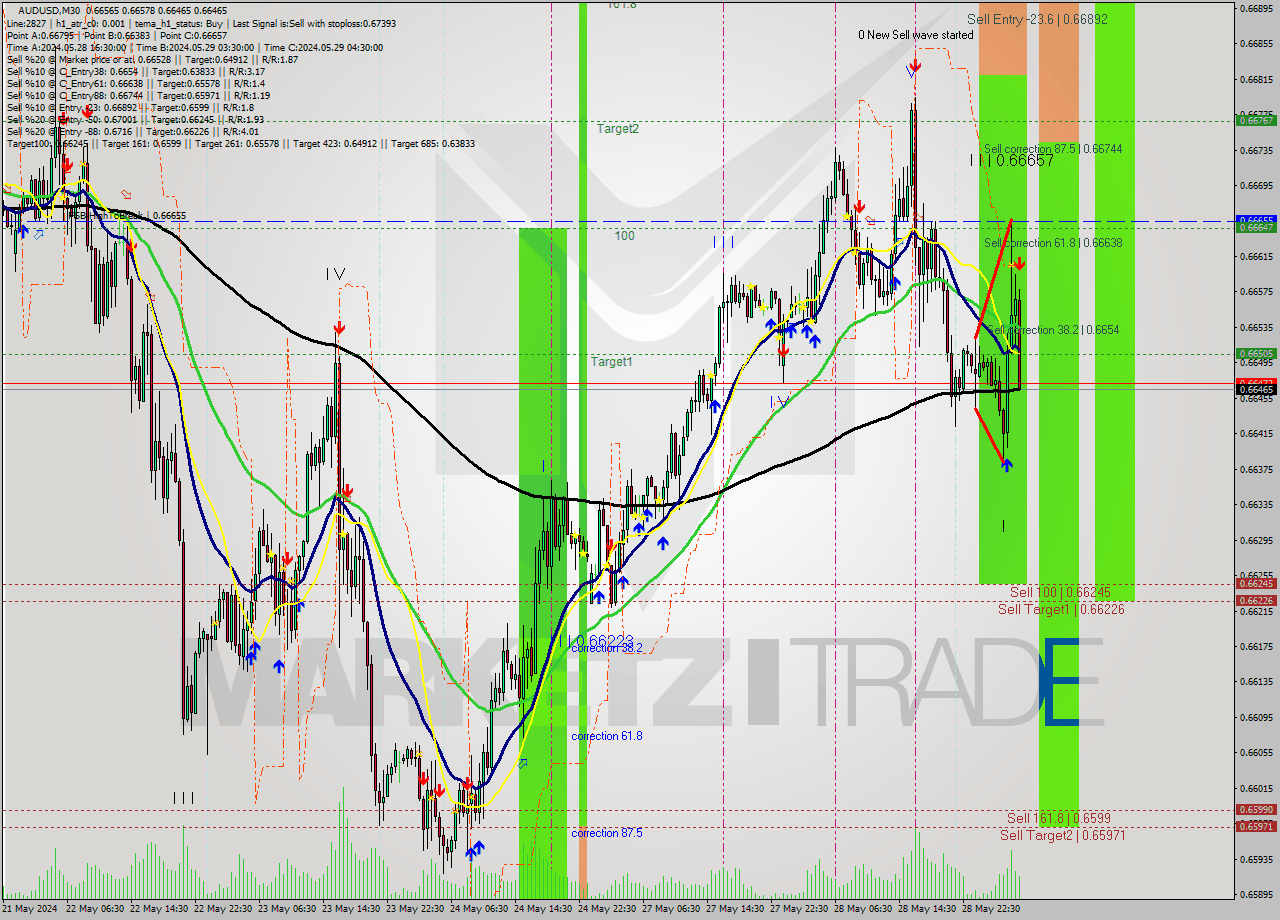1280x920 pixels.
Task: Click the '21 May 2024' time axis label
Action: point(30,909)
